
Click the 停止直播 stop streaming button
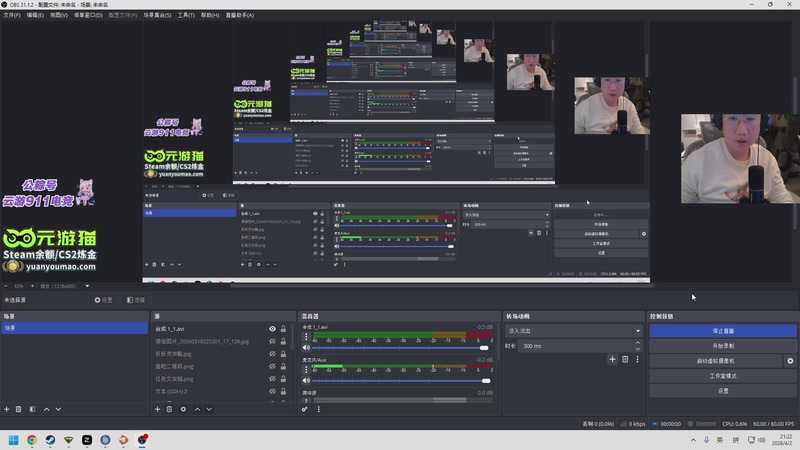[x=723, y=331]
